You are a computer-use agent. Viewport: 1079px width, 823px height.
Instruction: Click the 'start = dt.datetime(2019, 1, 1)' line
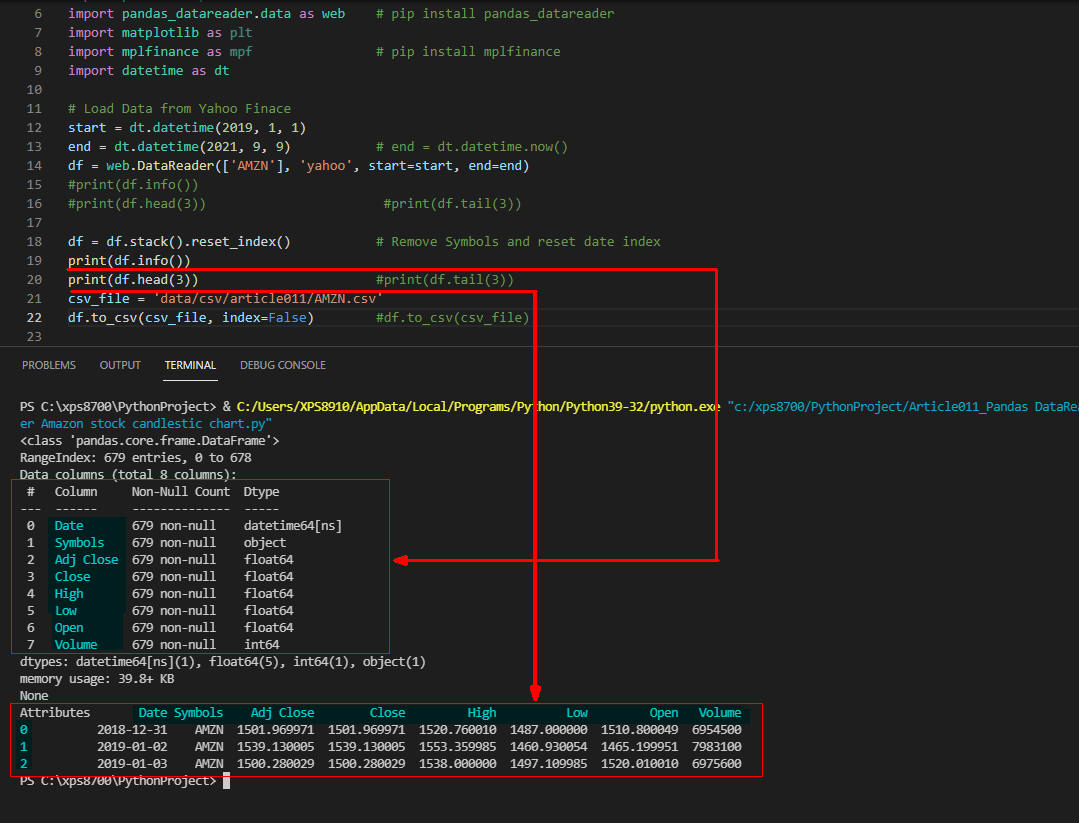coord(186,127)
